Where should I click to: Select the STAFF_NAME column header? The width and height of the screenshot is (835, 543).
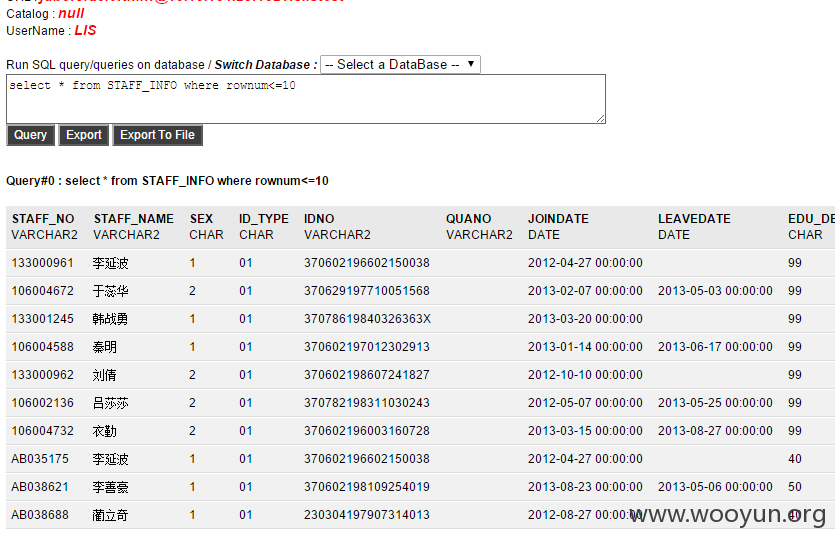click(134, 219)
